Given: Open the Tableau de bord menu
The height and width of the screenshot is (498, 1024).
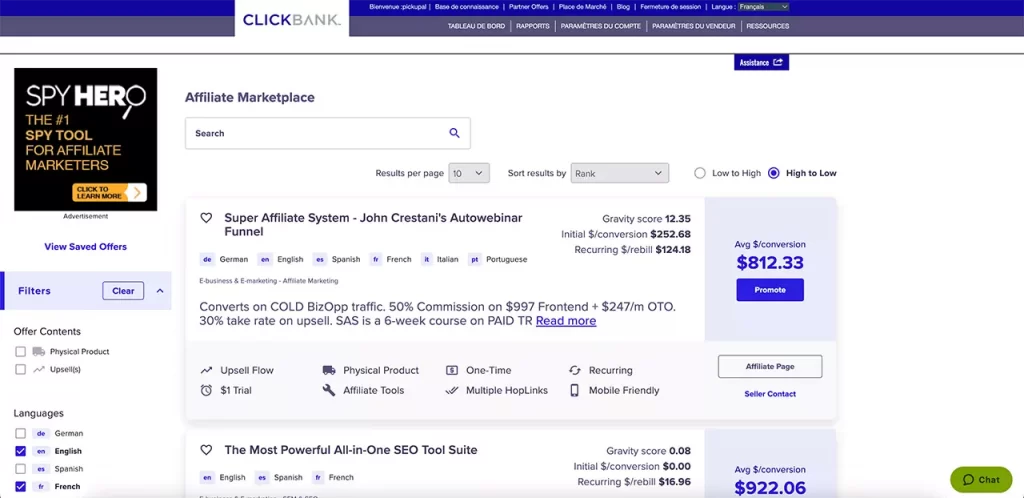Looking at the screenshot, I should coord(476,26).
